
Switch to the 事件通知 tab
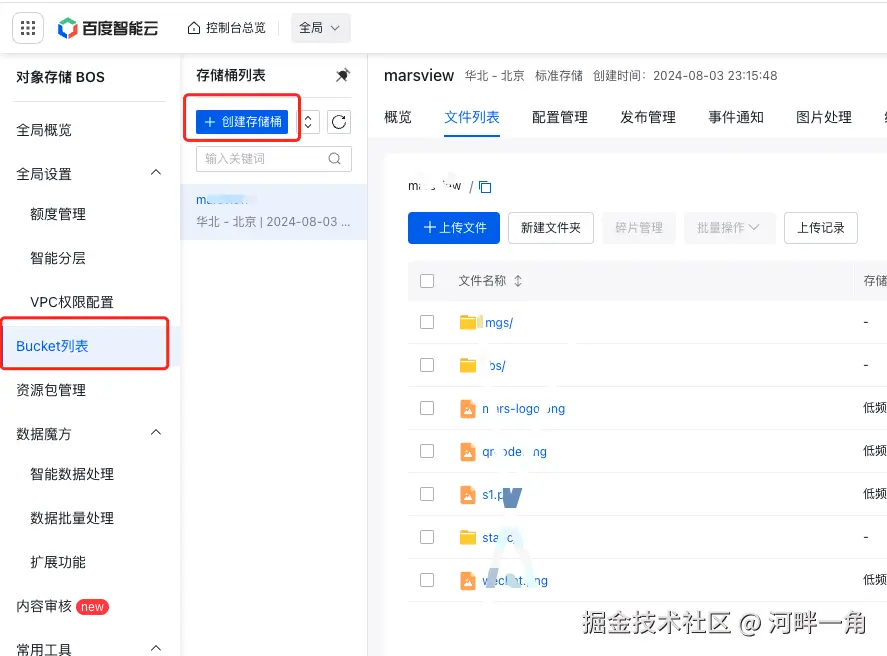(736, 117)
